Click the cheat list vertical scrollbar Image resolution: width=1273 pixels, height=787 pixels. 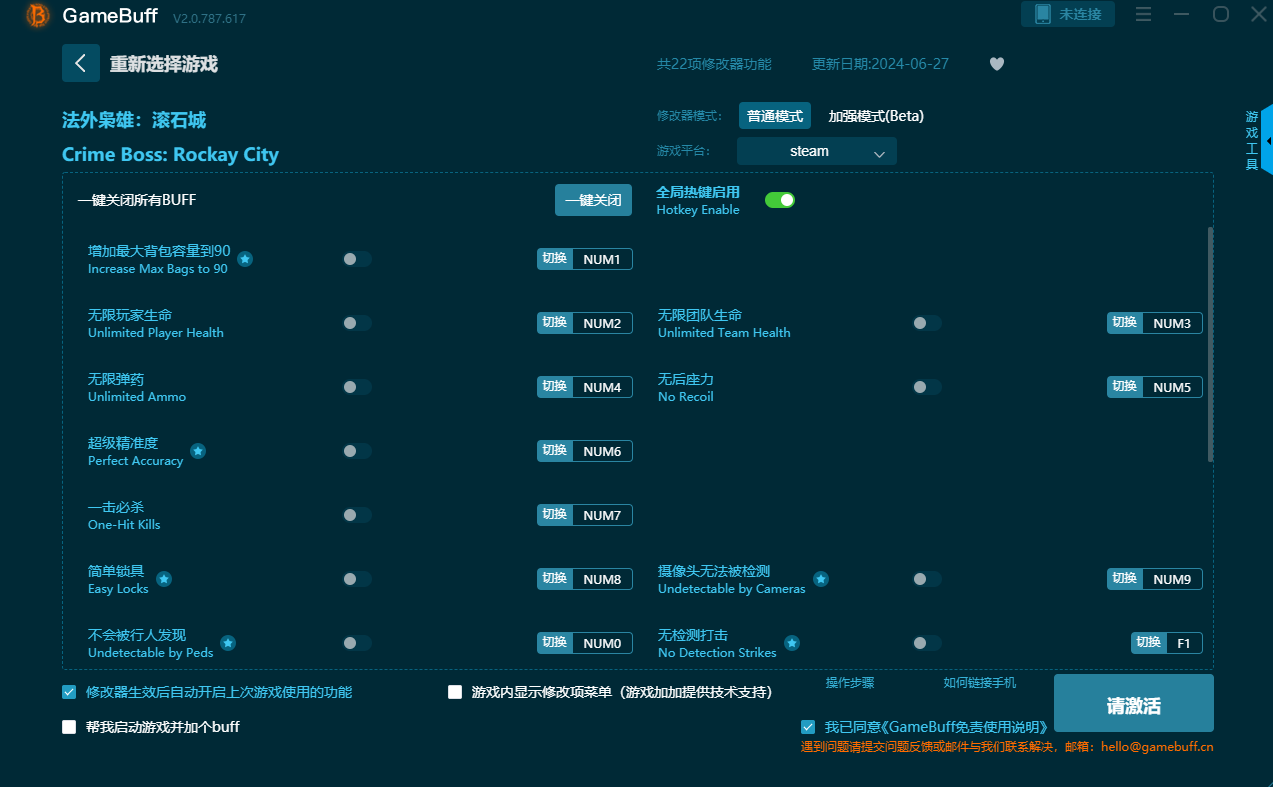pos(1210,344)
